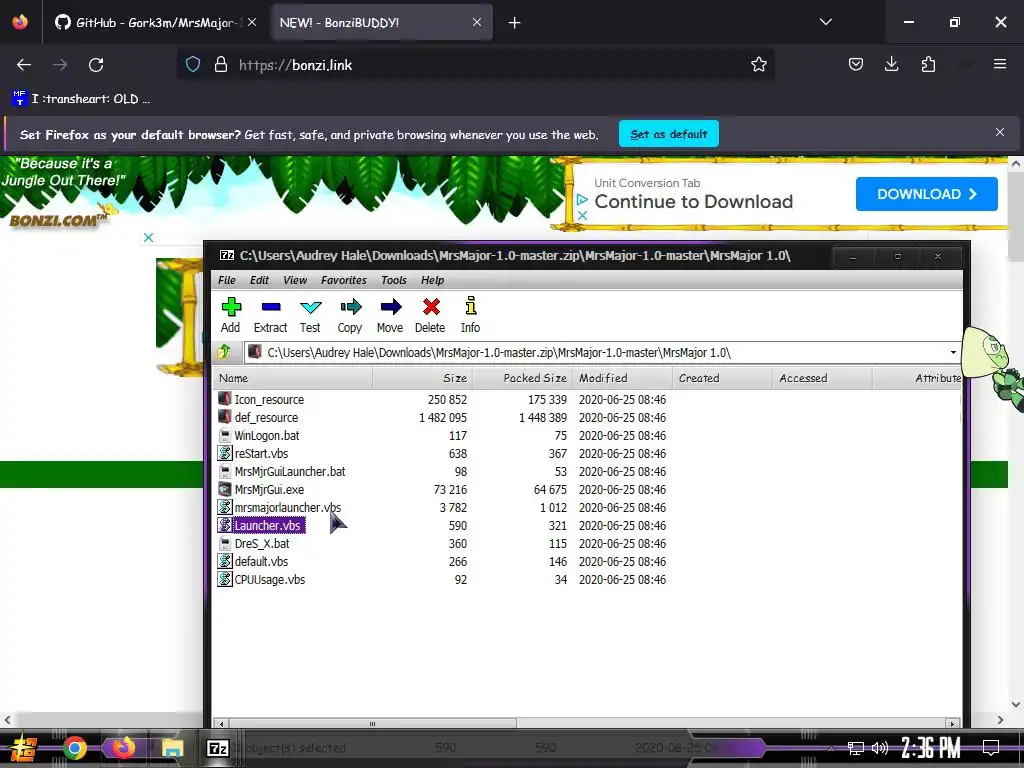This screenshot has height=768, width=1024.
Task: Click the blue DOWNLOAD ad button
Action: [x=927, y=194]
